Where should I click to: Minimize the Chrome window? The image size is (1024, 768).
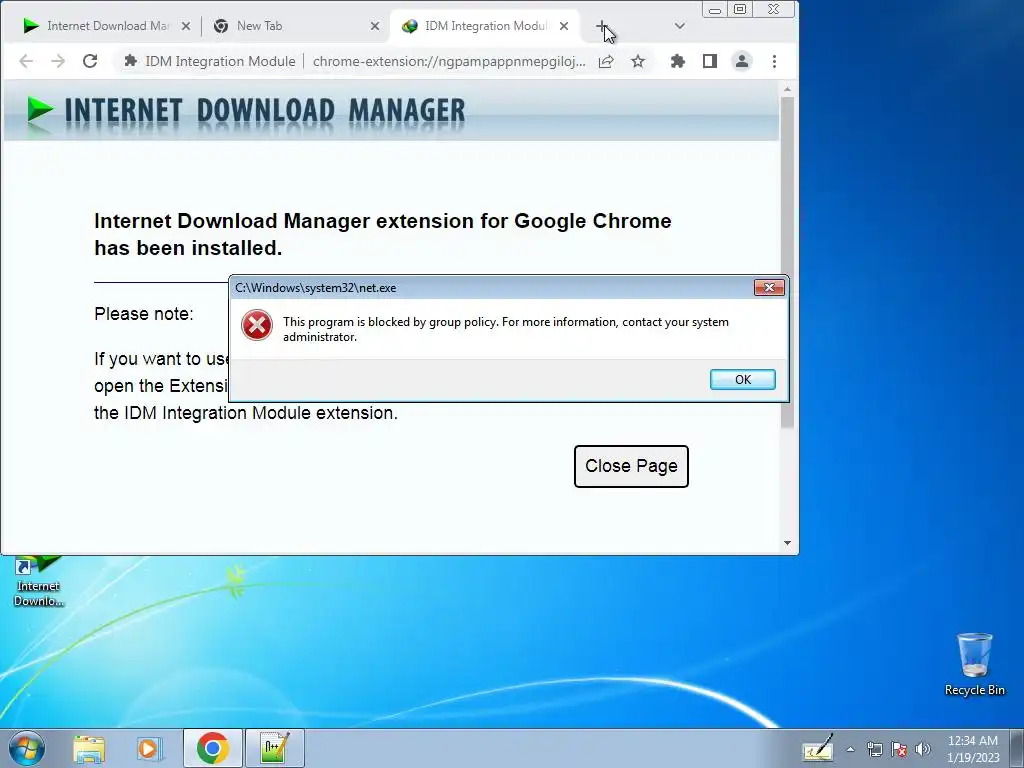pos(715,9)
